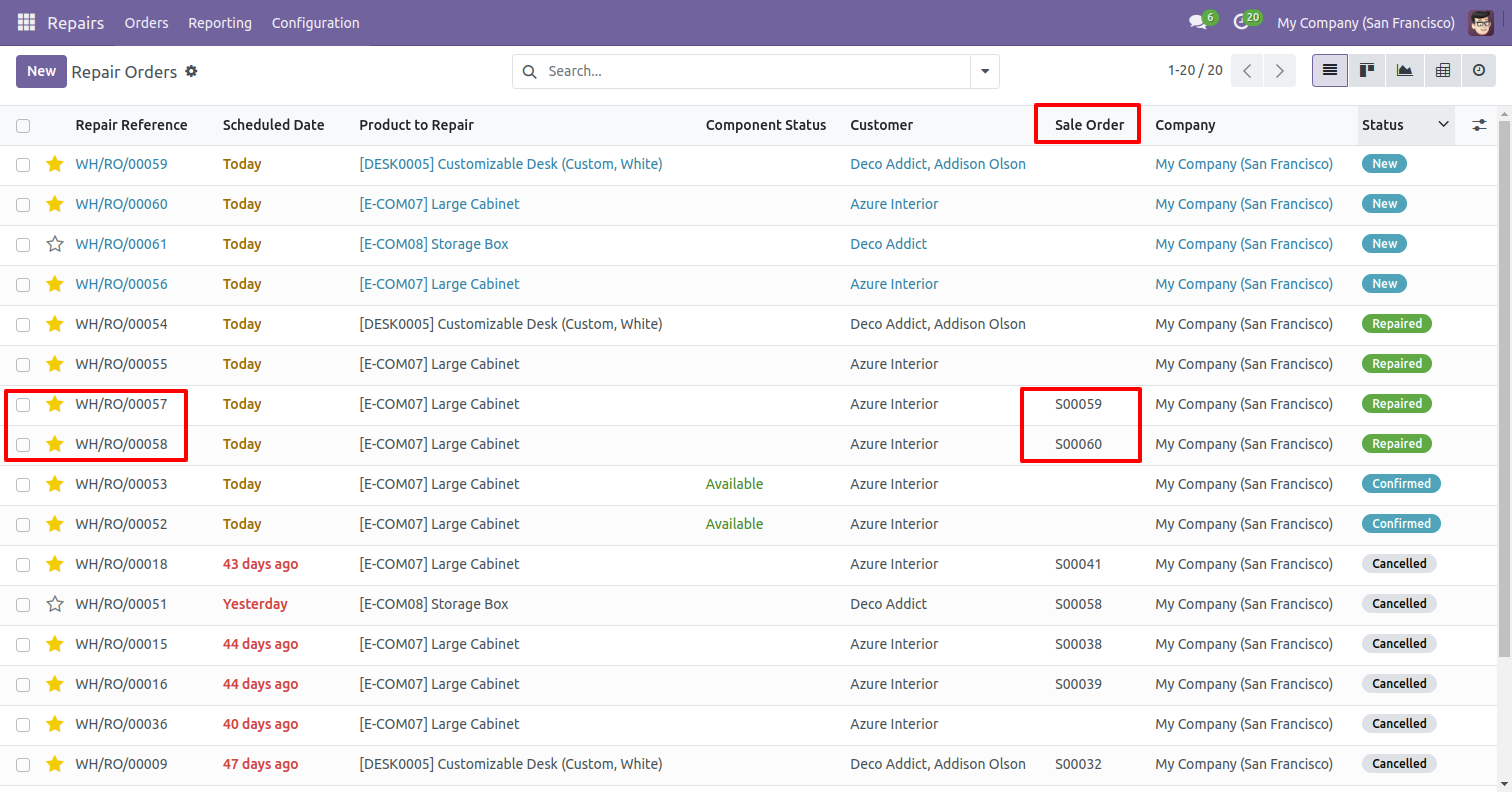1512x792 pixels.
Task: Expand the search options dropdown arrow
Action: click(x=985, y=71)
